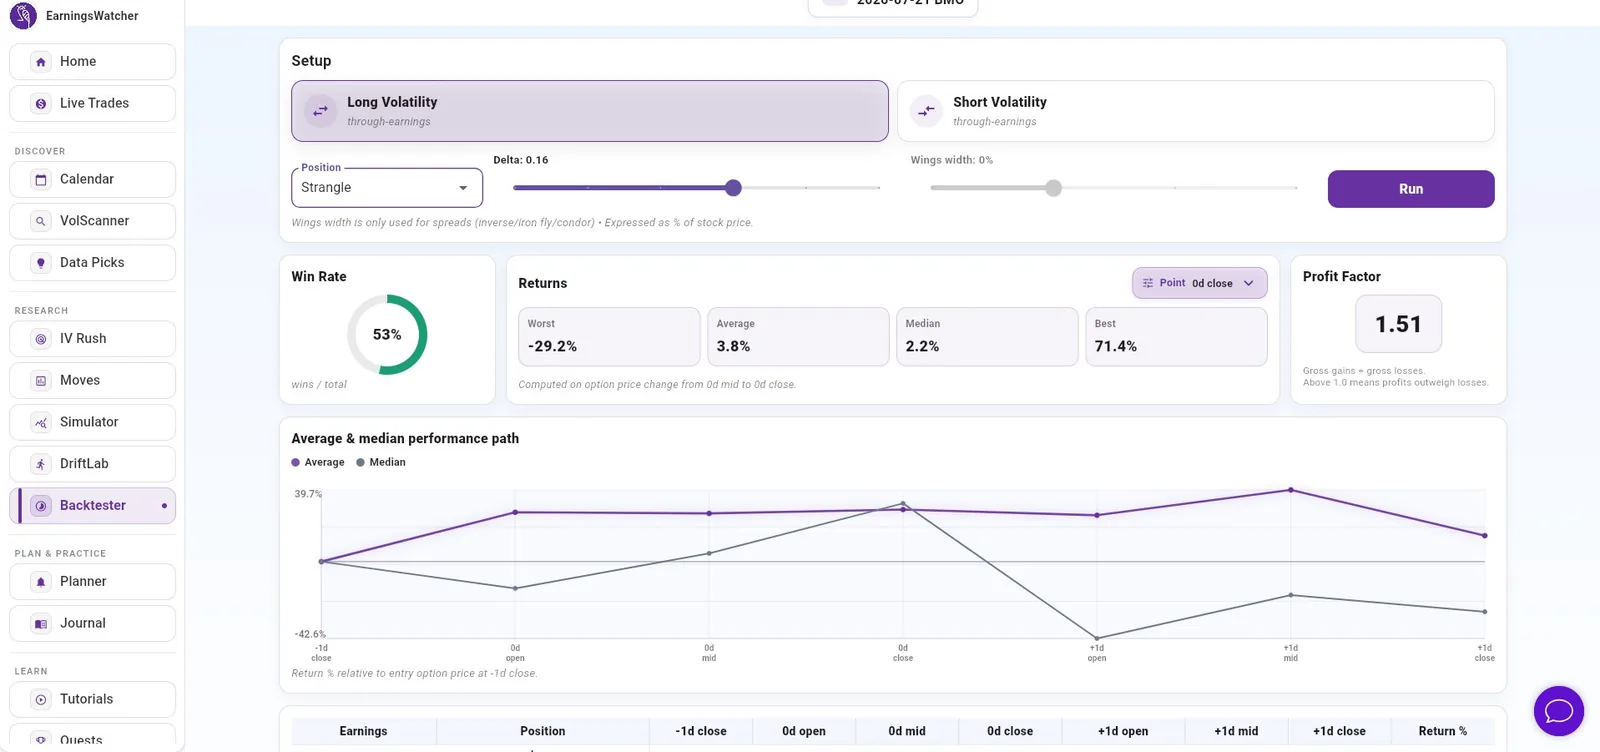Click the Delta slider handle

pos(733,188)
